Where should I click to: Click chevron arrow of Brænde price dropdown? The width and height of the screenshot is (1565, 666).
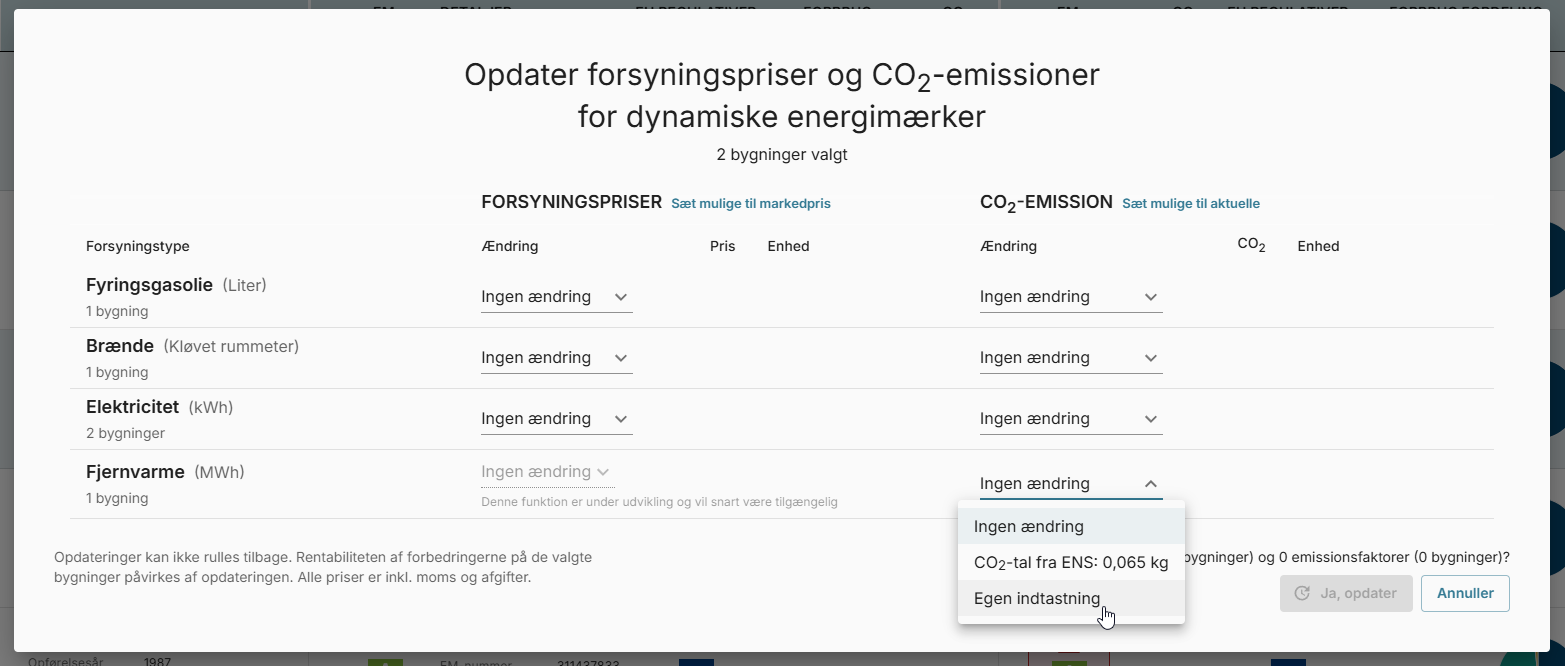(x=621, y=358)
